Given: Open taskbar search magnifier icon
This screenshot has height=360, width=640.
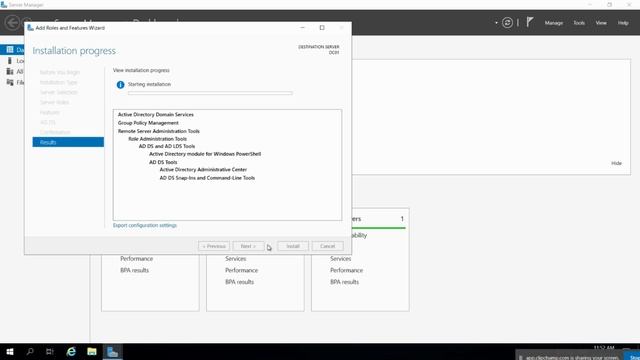Looking at the screenshot, I should tap(30, 352).
